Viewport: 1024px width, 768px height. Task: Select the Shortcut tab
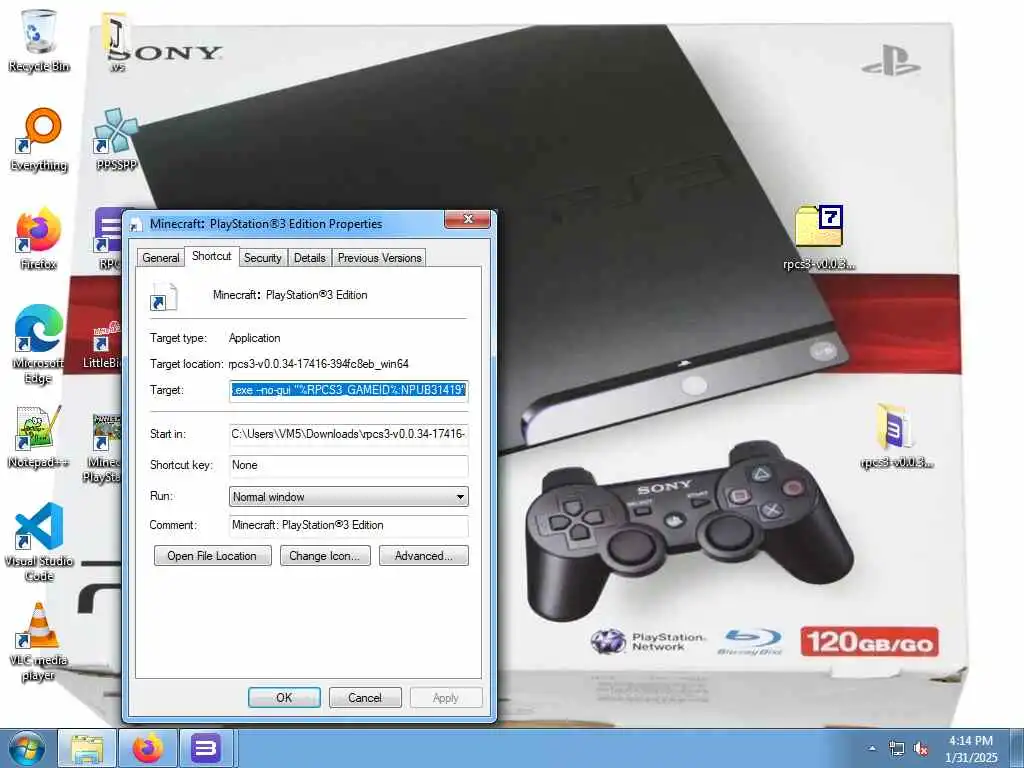tap(212, 256)
